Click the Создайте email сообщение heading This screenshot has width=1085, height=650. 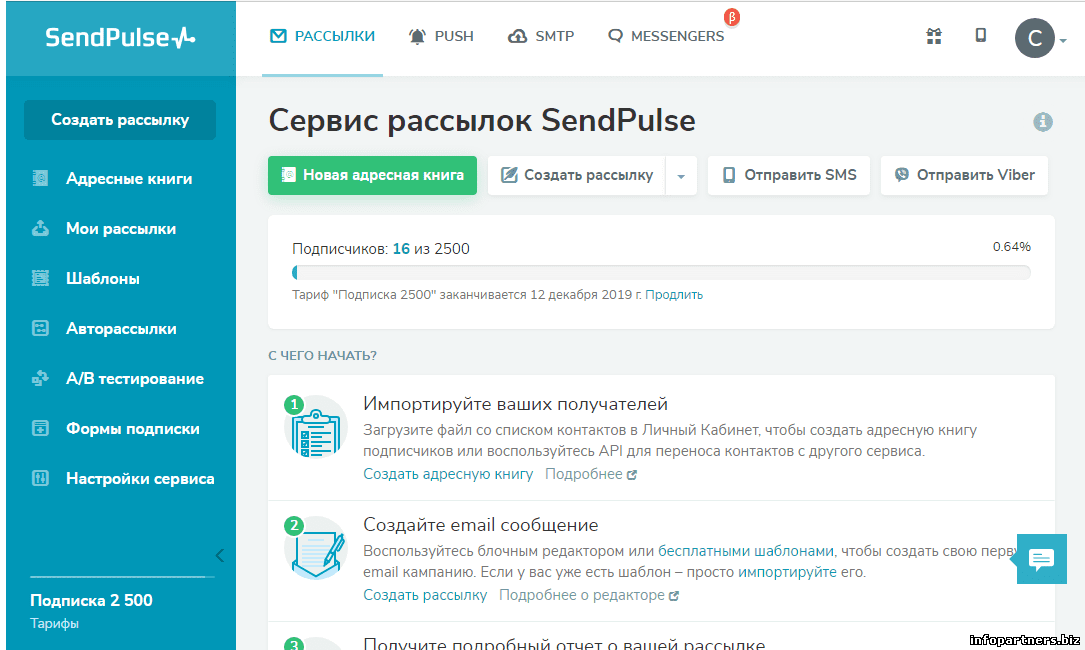coord(481,525)
